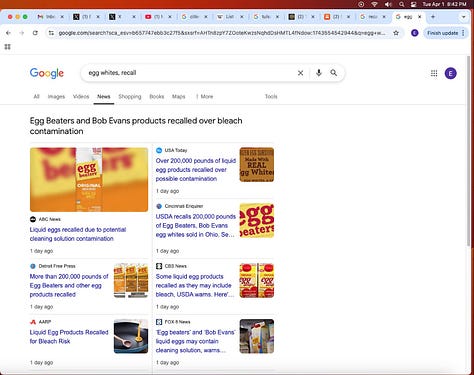Viewport: 474px width, 375px height.
Task: Open Cincinnati Enquirer USDA recalls article
Action: tap(196, 225)
